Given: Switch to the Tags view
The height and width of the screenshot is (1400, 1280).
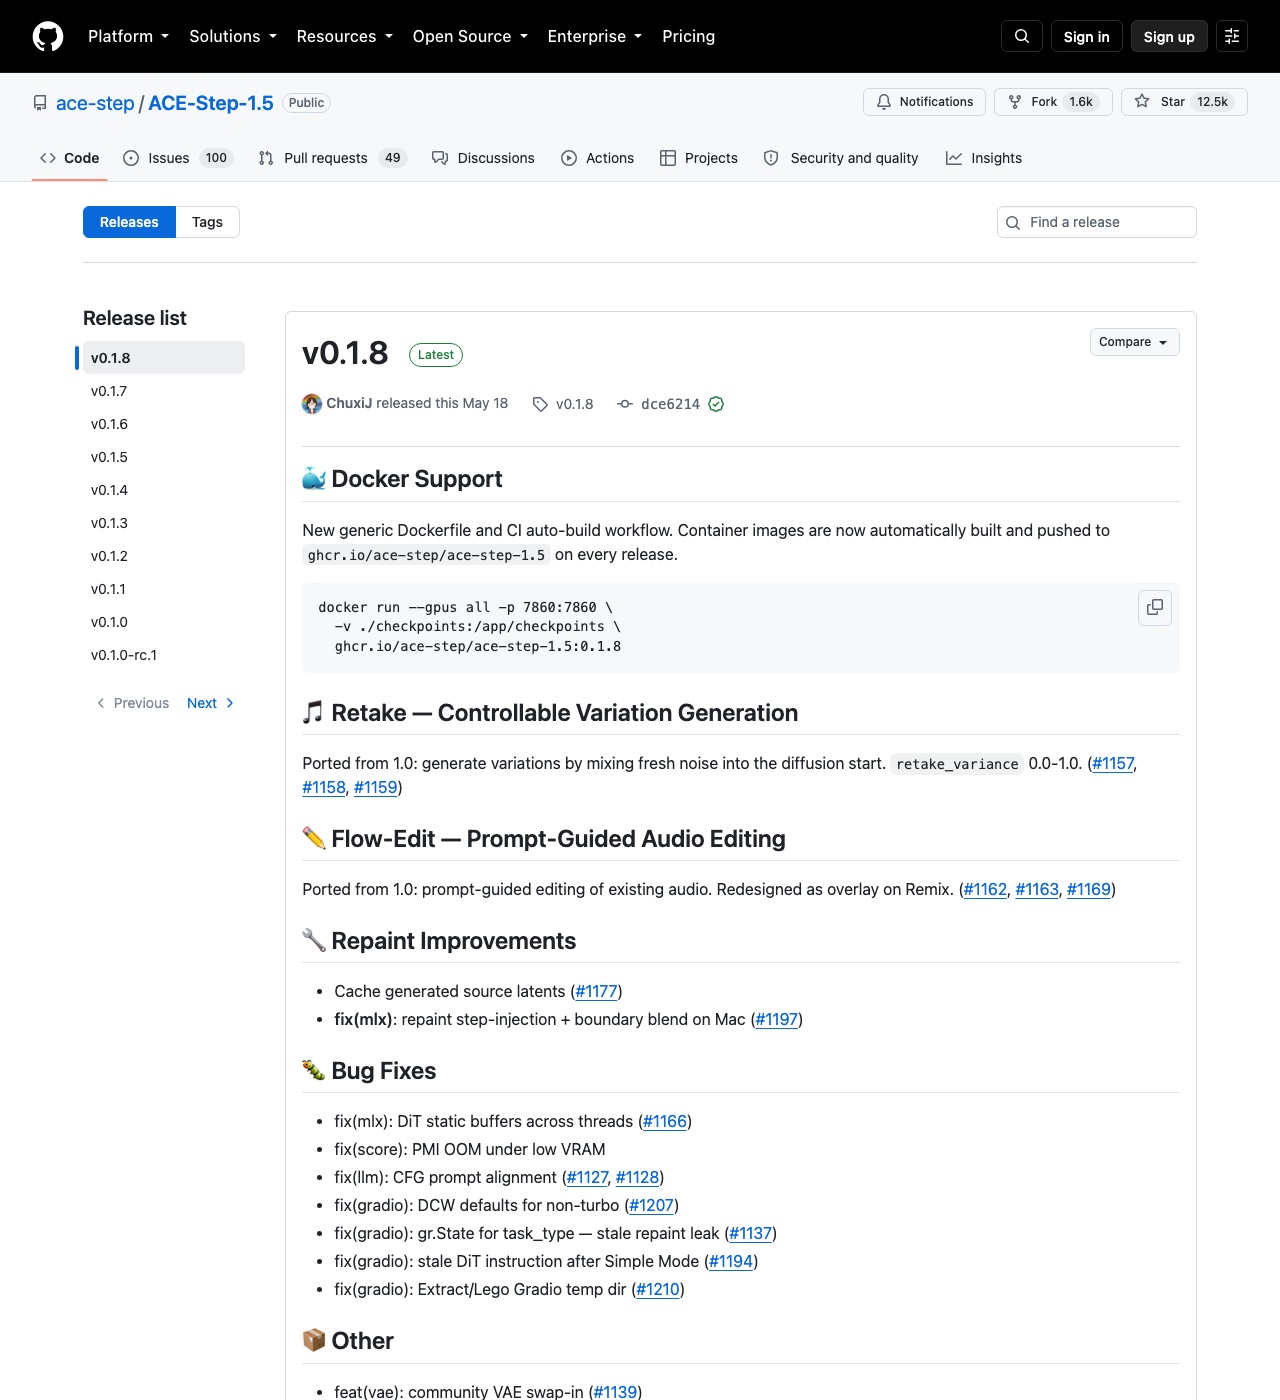Looking at the screenshot, I should [x=207, y=222].
